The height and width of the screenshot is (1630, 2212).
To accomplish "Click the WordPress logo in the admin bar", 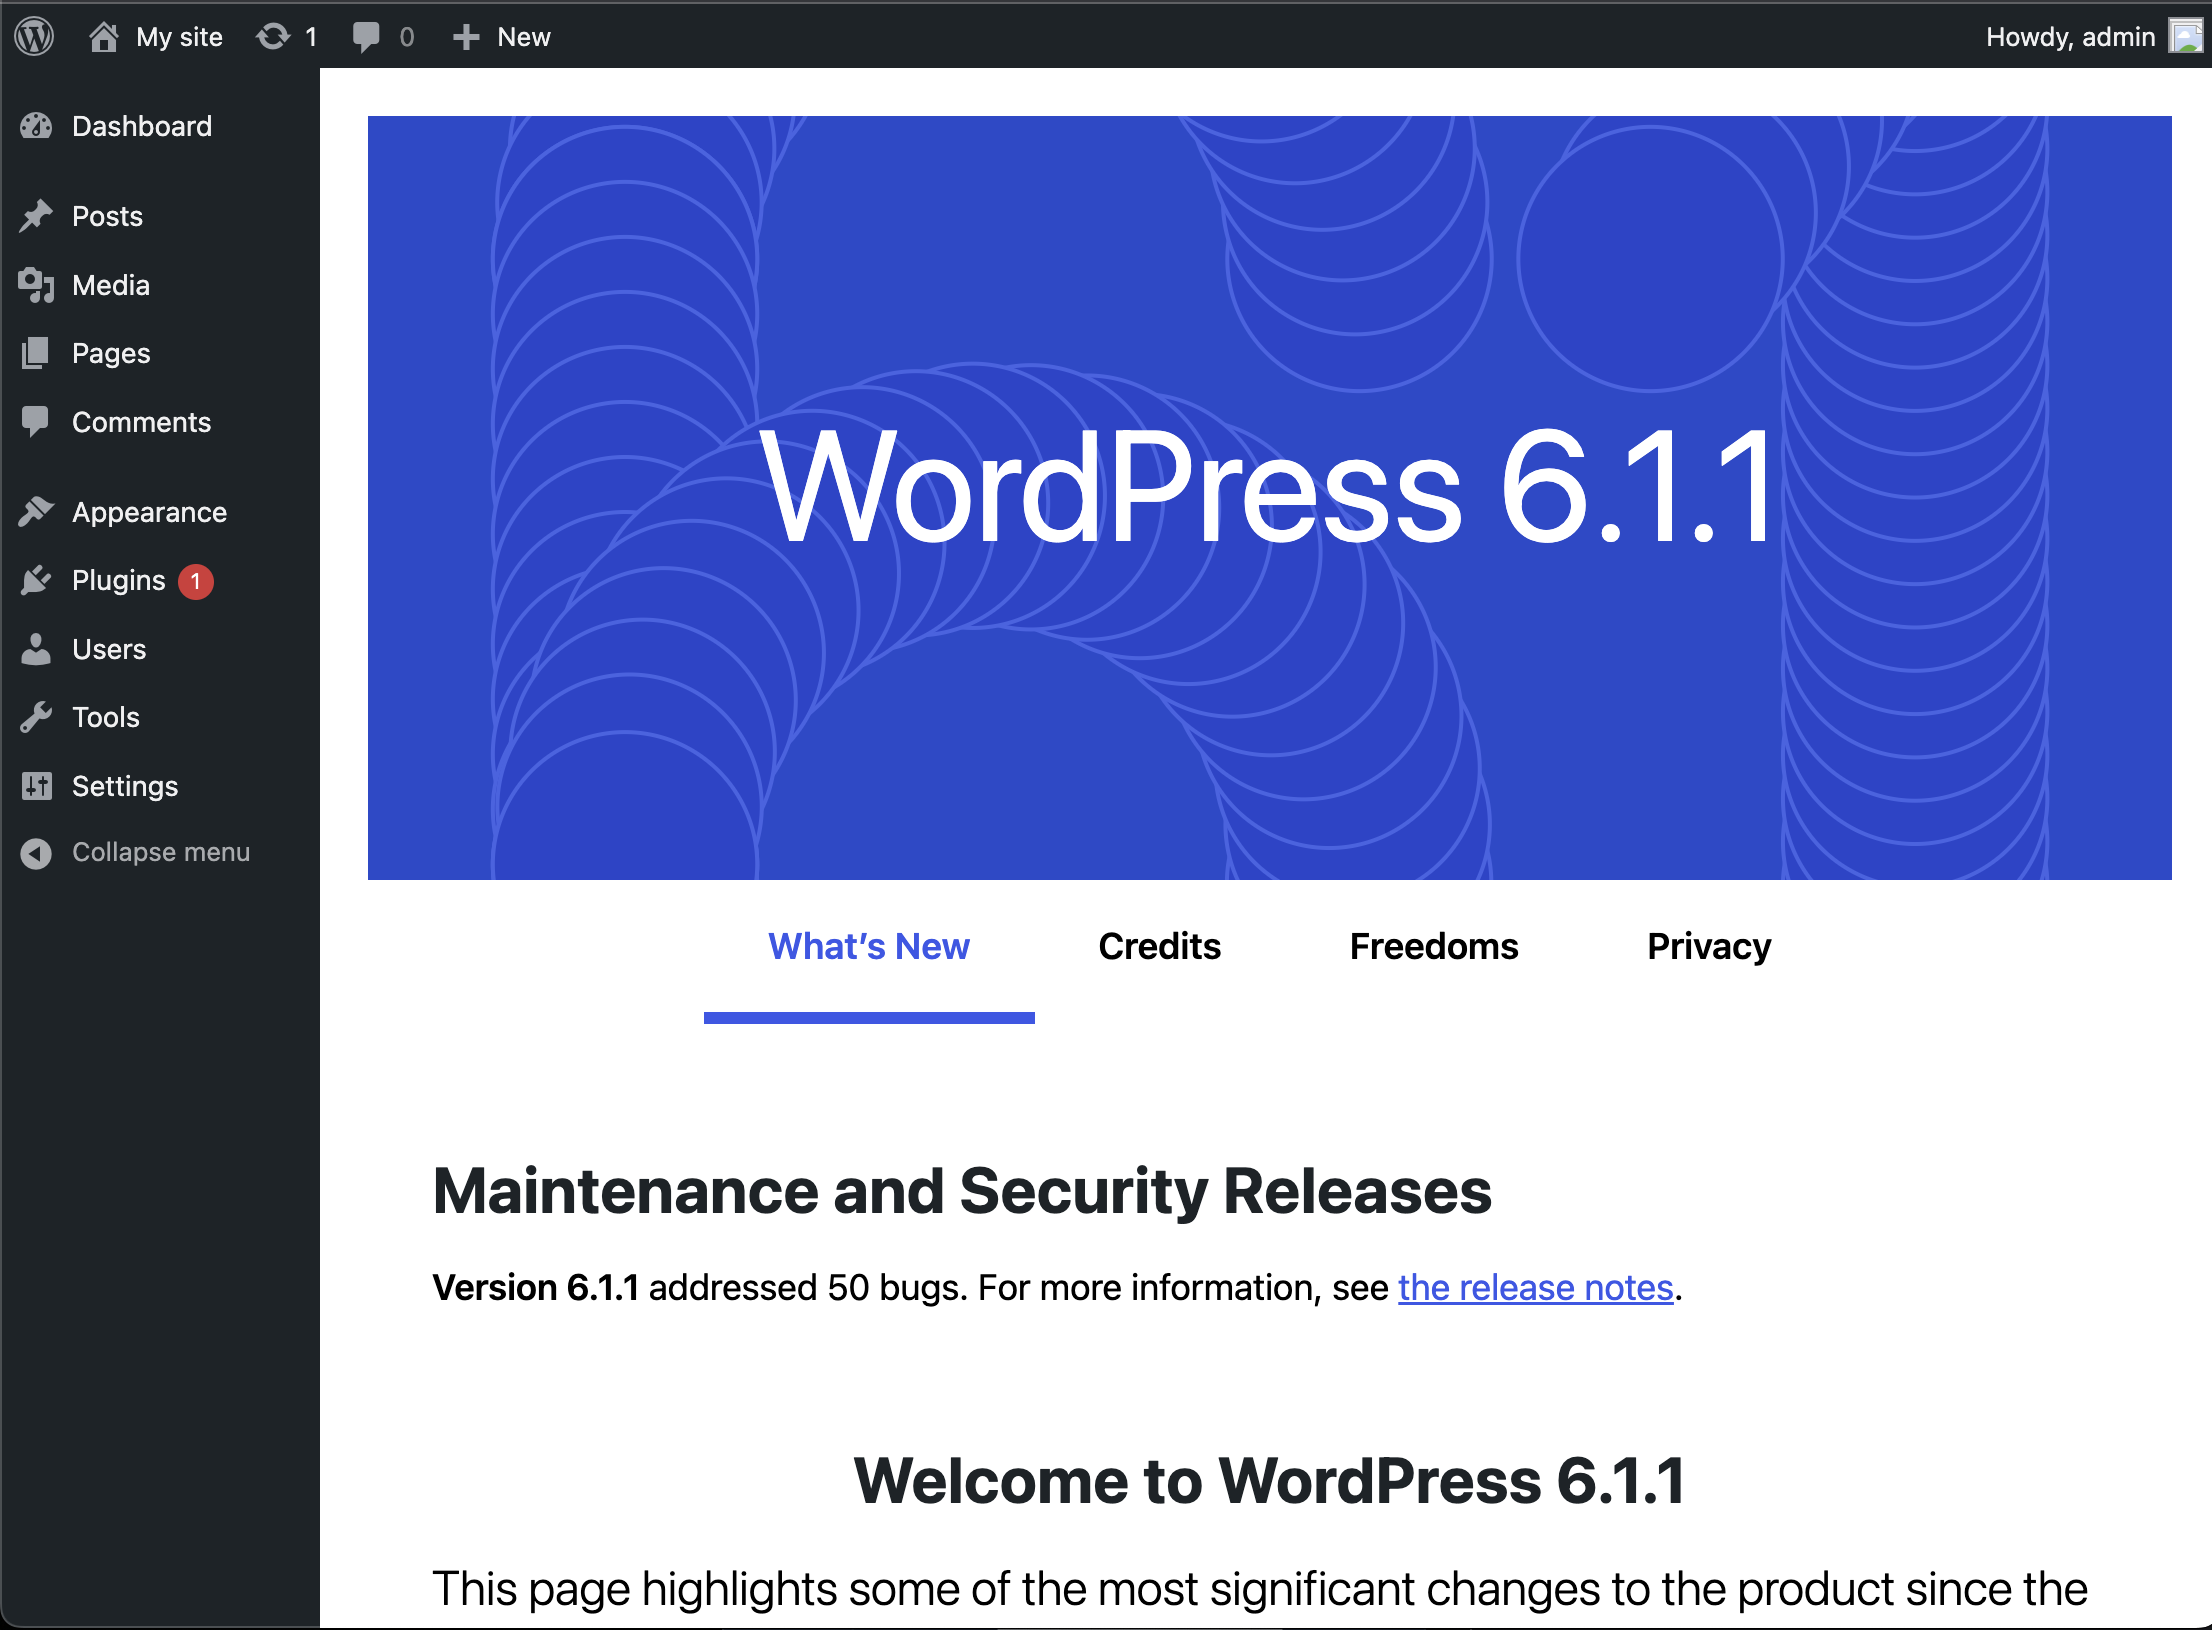I will click(33, 36).
